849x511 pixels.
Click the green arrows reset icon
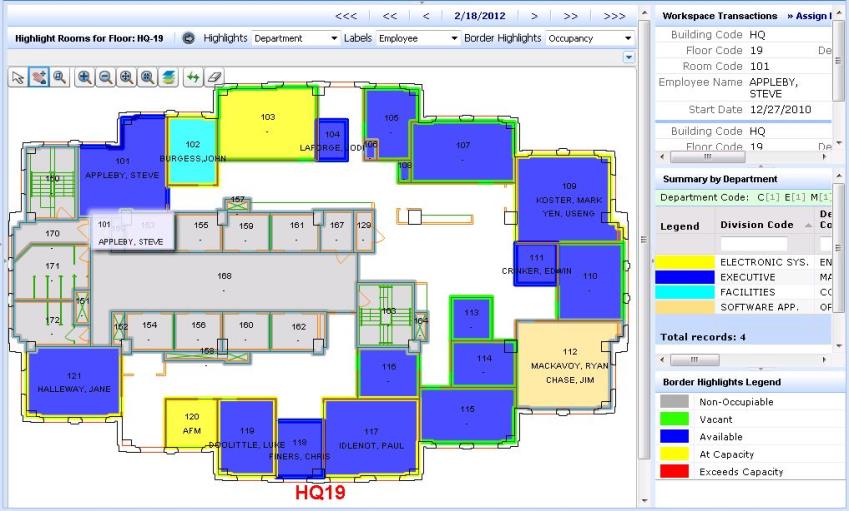pyautogui.click(x=194, y=76)
